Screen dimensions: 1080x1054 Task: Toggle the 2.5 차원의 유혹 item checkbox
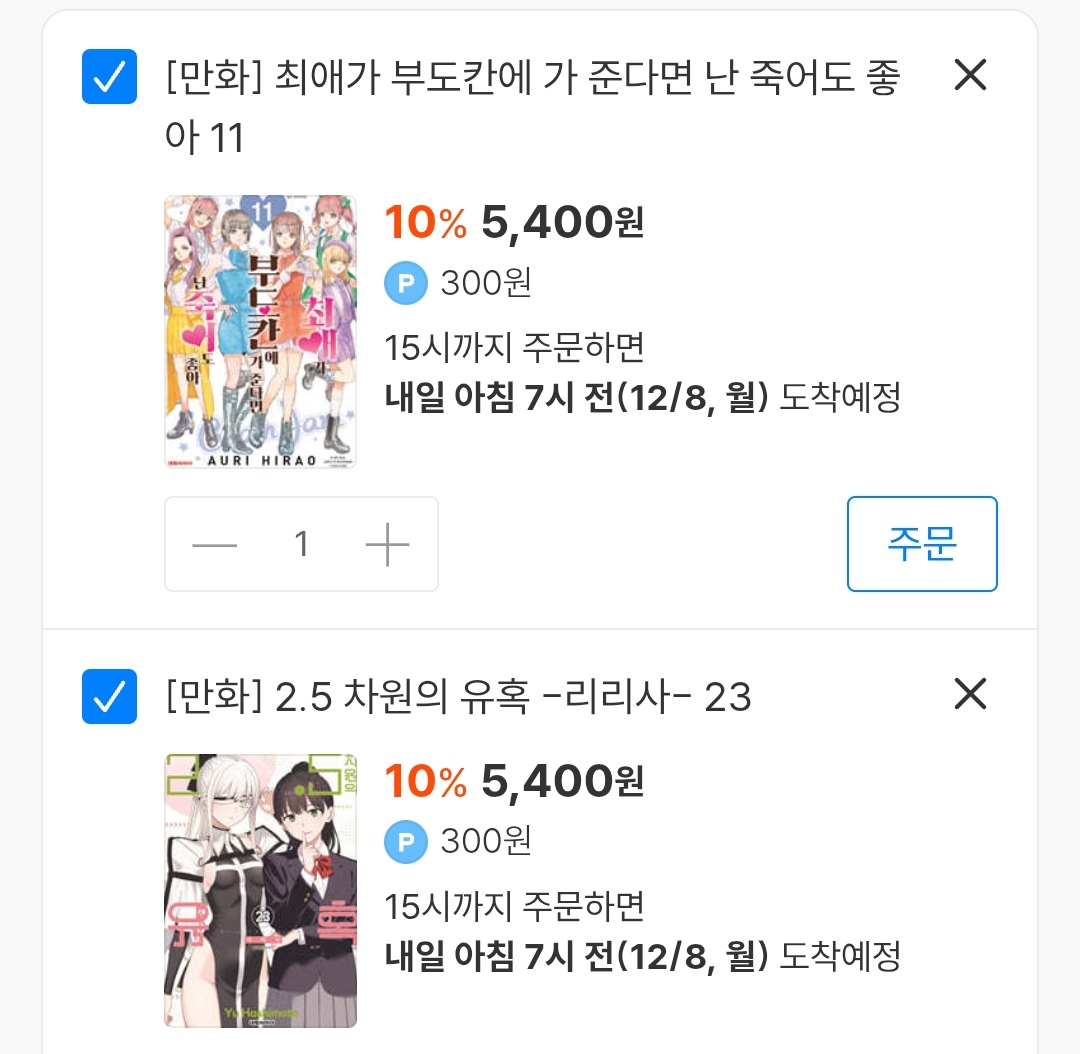click(x=108, y=696)
